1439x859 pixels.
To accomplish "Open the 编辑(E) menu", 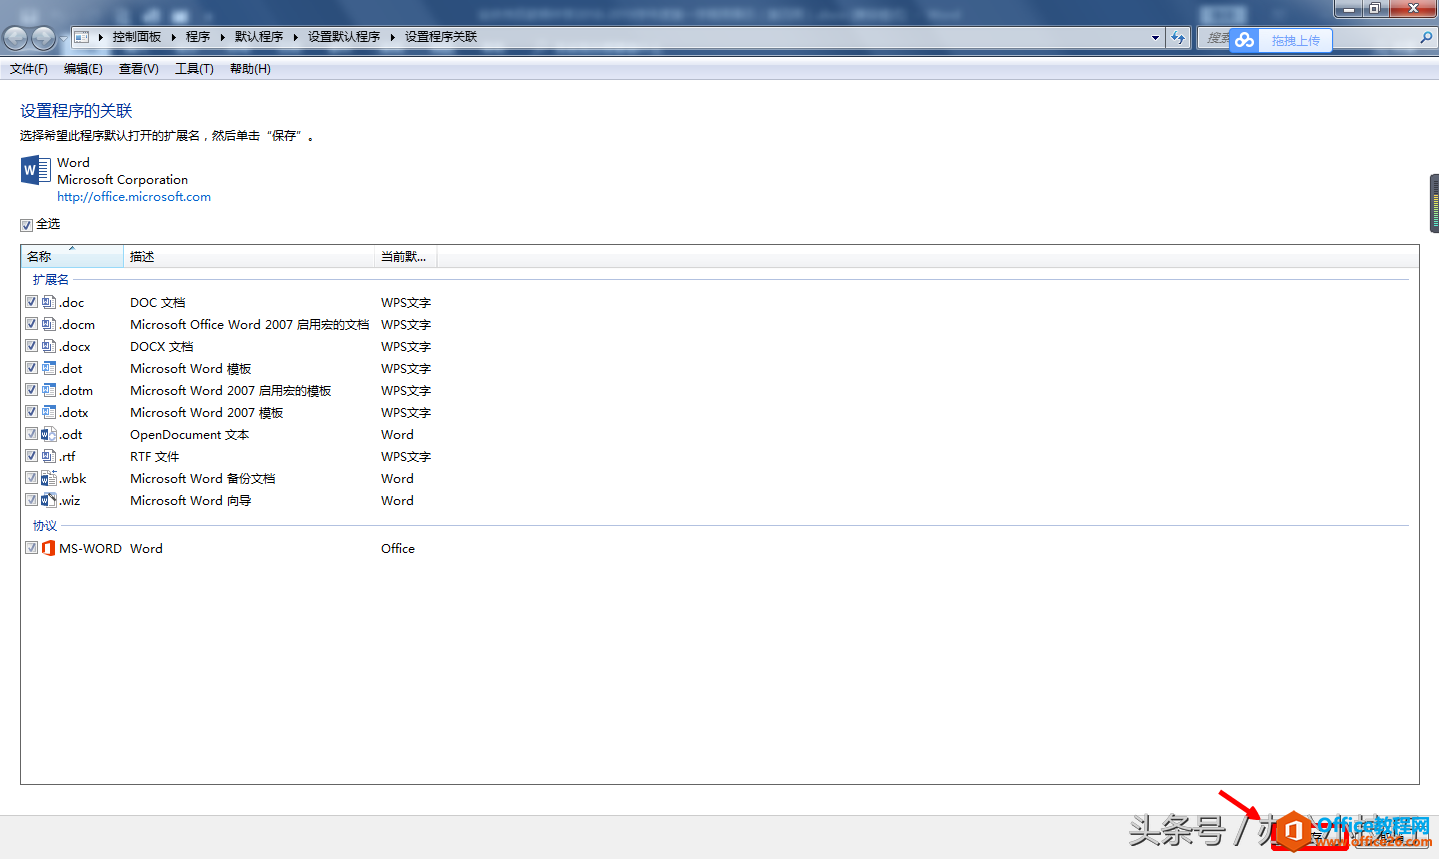I will [83, 69].
